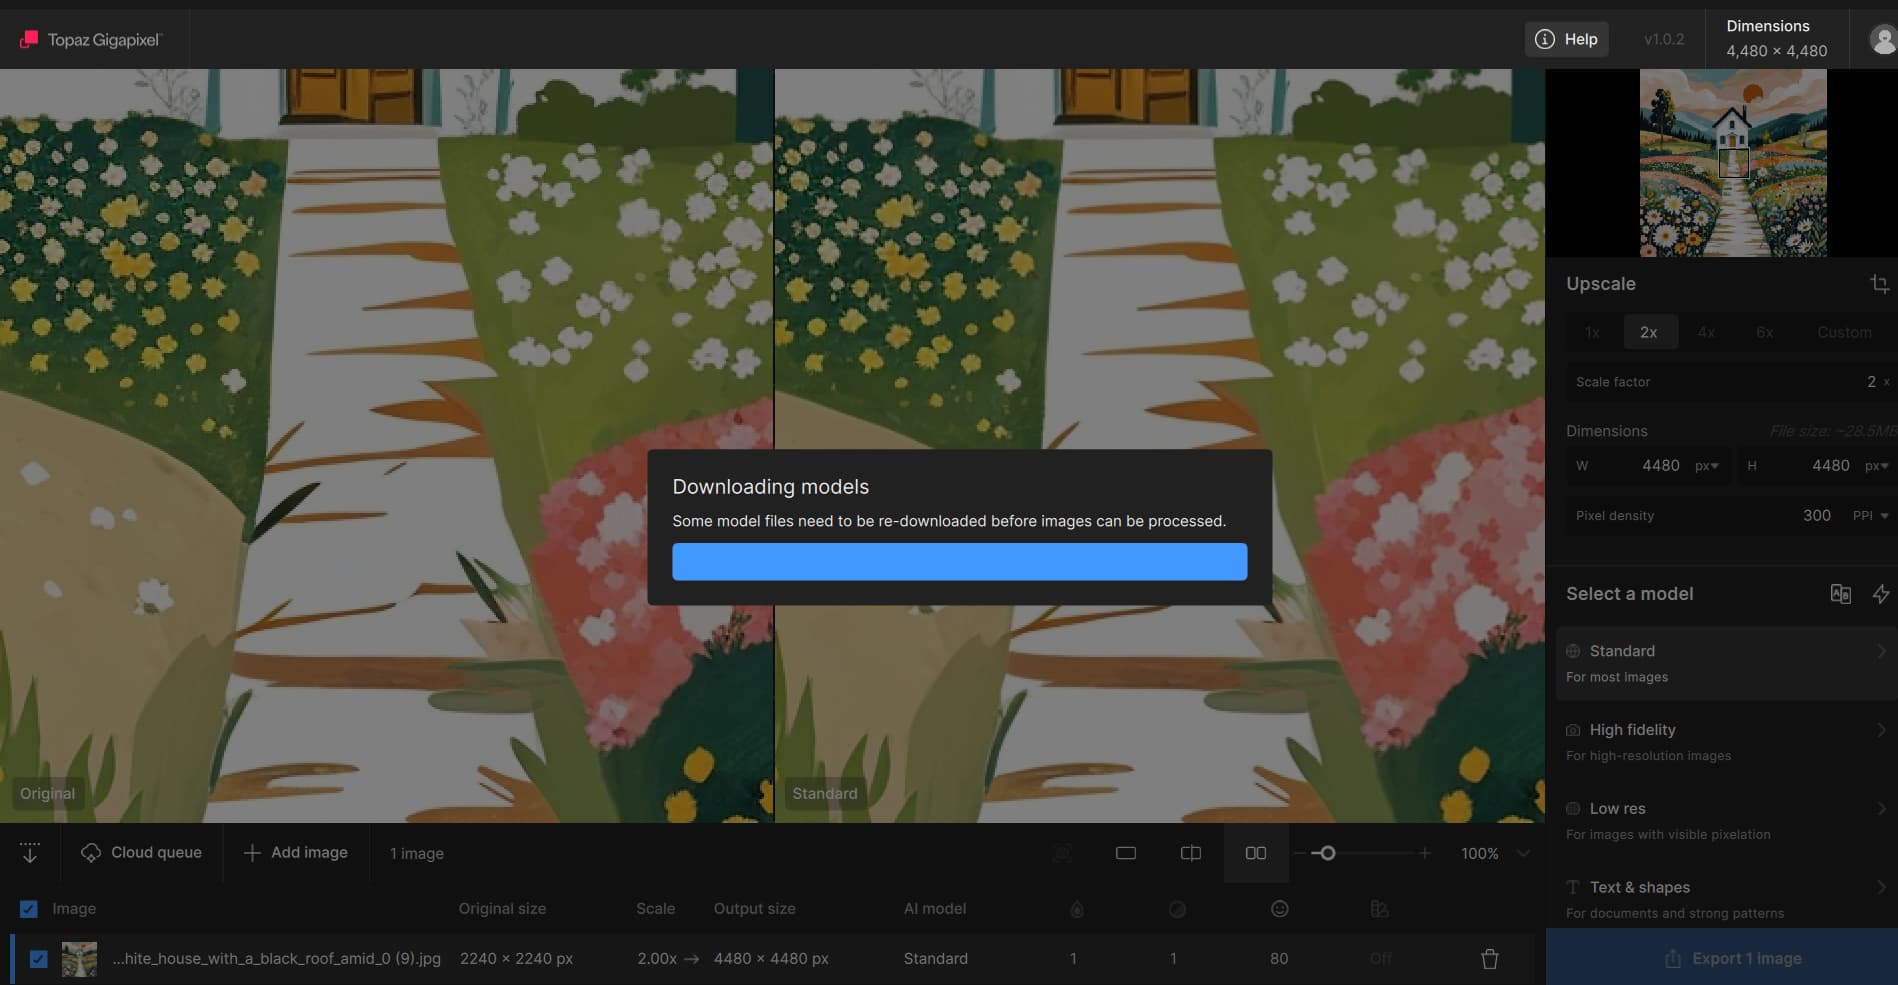Image resolution: width=1898 pixels, height=985 pixels.
Task: Toggle the select all images checkbox
Action: (29, 909)
